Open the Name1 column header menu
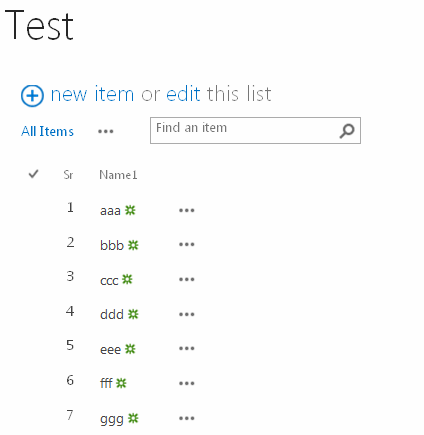This screenshot has height=435, width=424. point(118,175)
